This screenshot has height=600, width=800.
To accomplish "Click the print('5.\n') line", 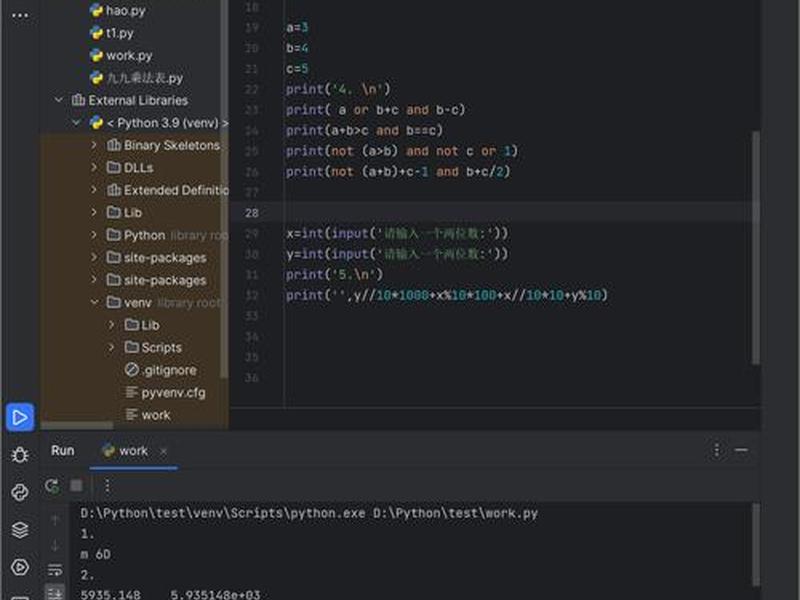I will (x=334, y=274).
